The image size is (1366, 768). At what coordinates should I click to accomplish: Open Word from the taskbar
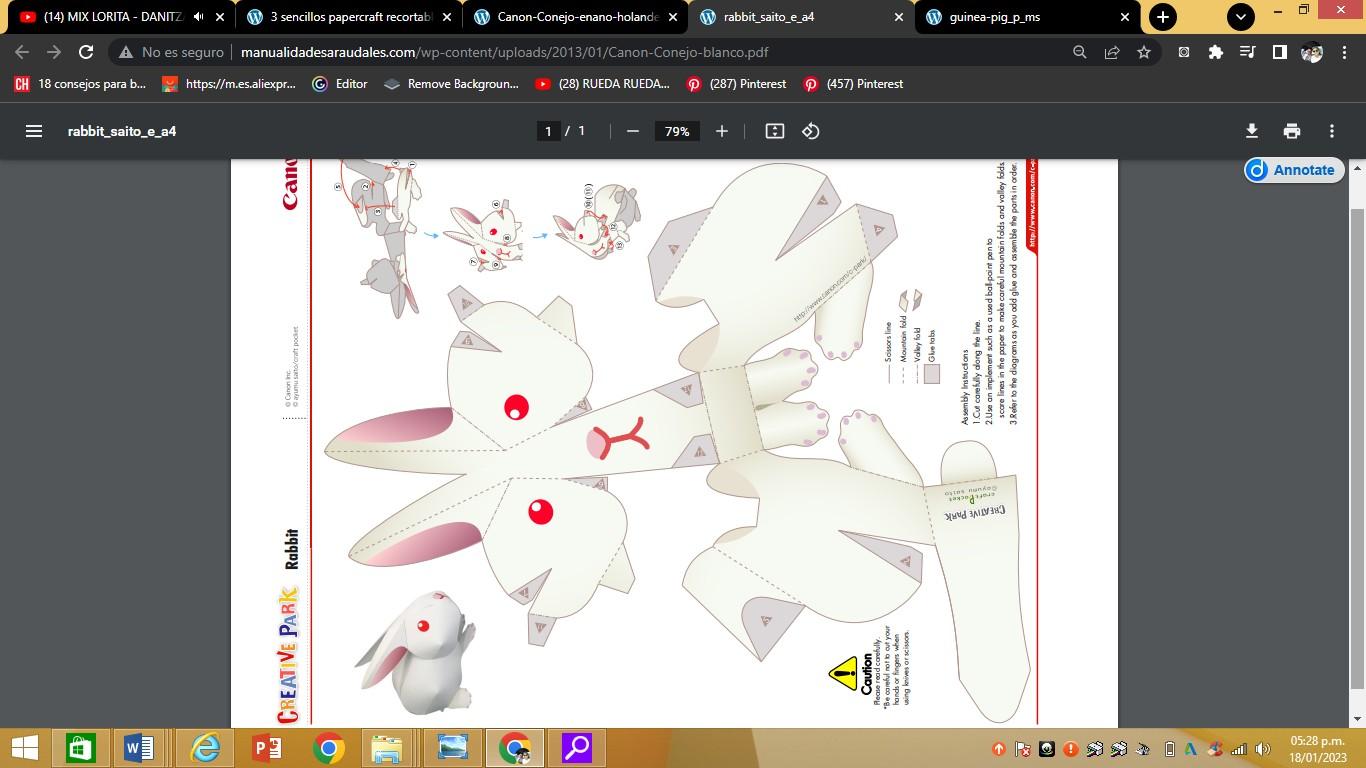tap(139, 748)
